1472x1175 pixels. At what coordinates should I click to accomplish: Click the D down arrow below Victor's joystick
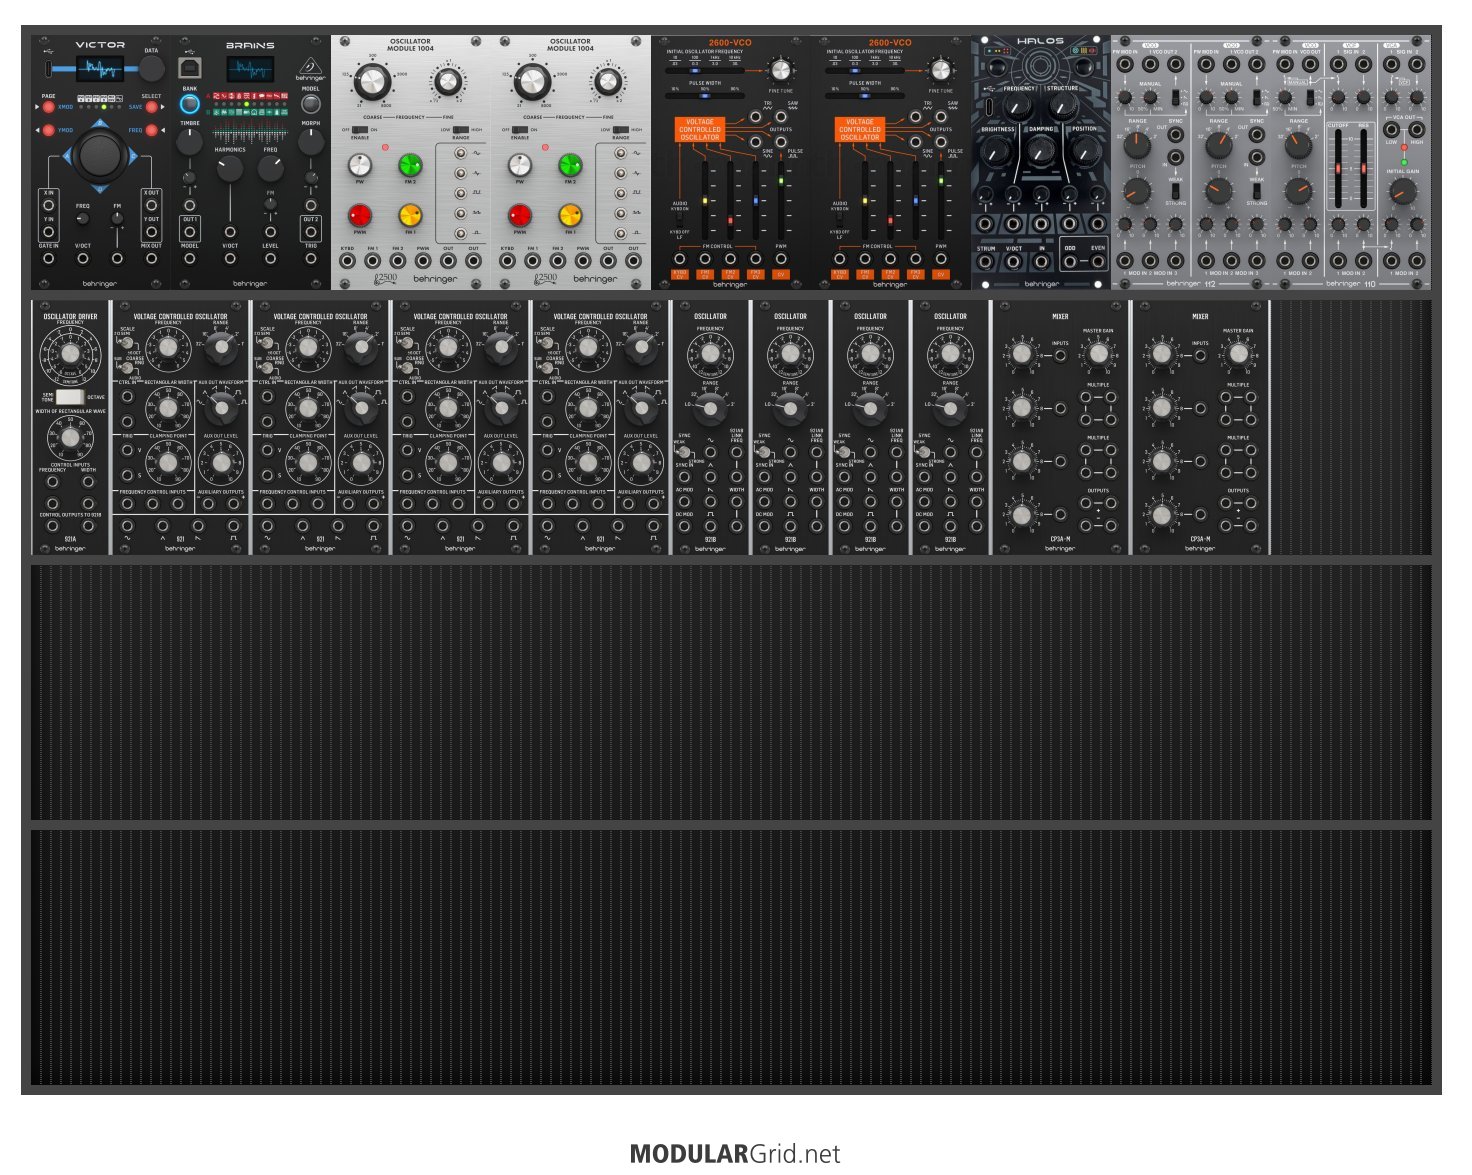click(x=99, y=187)
